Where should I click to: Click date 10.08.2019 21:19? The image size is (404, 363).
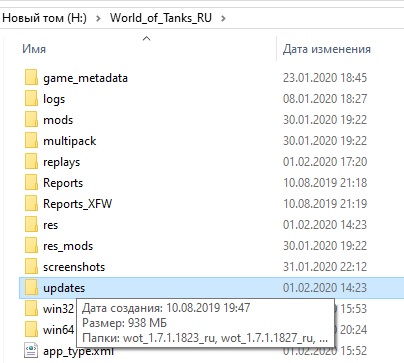[x=325, y=204]
